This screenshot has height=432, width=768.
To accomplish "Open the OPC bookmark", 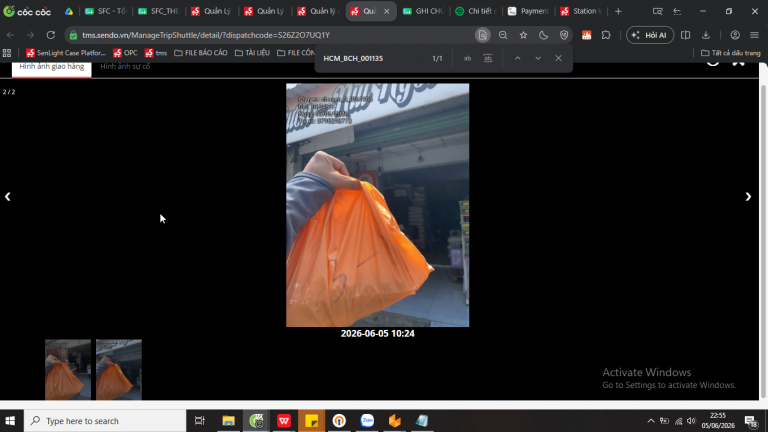I will (125, 53).
